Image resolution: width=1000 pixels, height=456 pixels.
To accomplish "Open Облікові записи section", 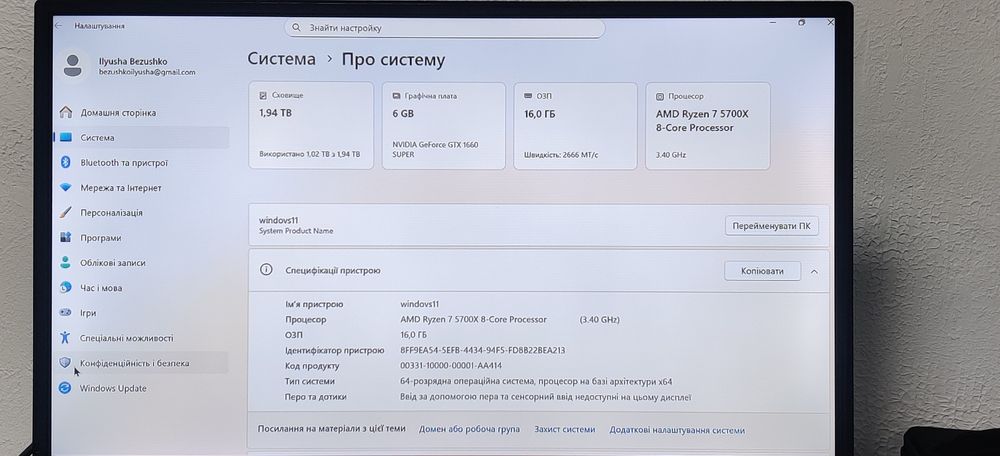I will coord(112,263).
